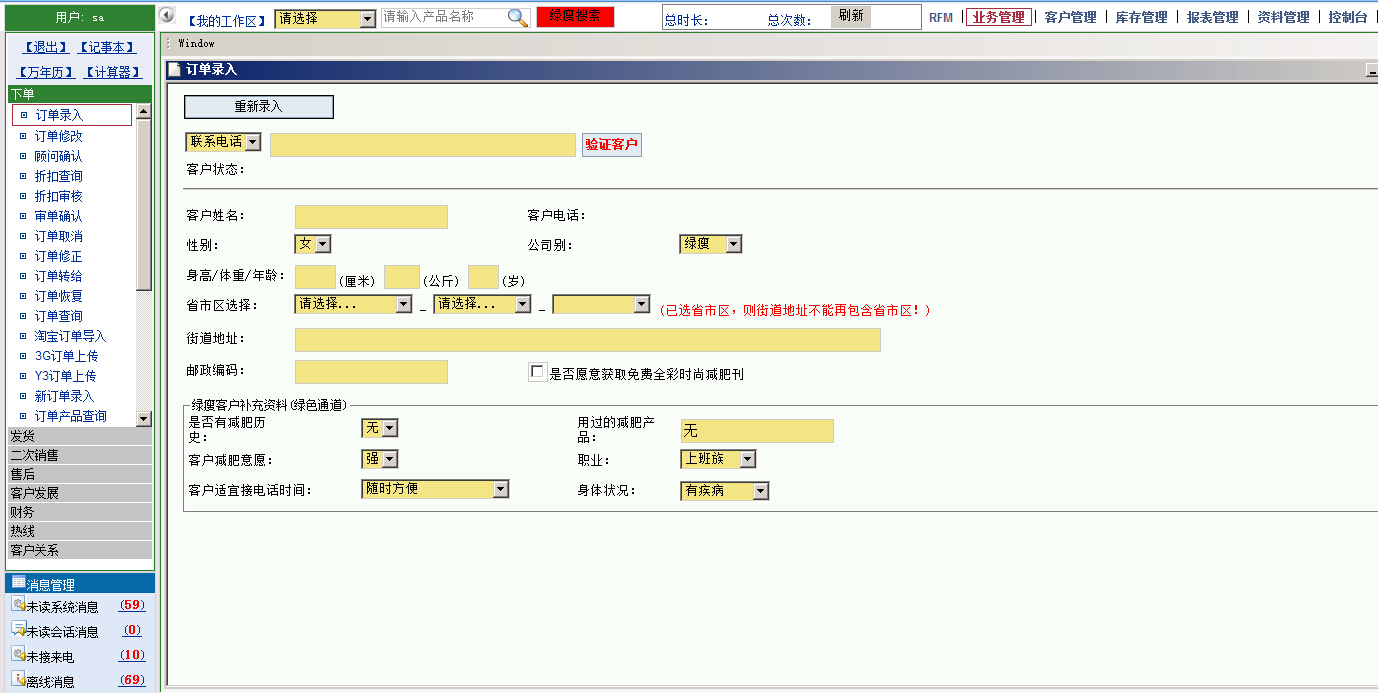The height and width of the screenshot is (693, 1378).
Task: Click the 验证客户 button
Action: pyautogui.click(x=611, y=144)
